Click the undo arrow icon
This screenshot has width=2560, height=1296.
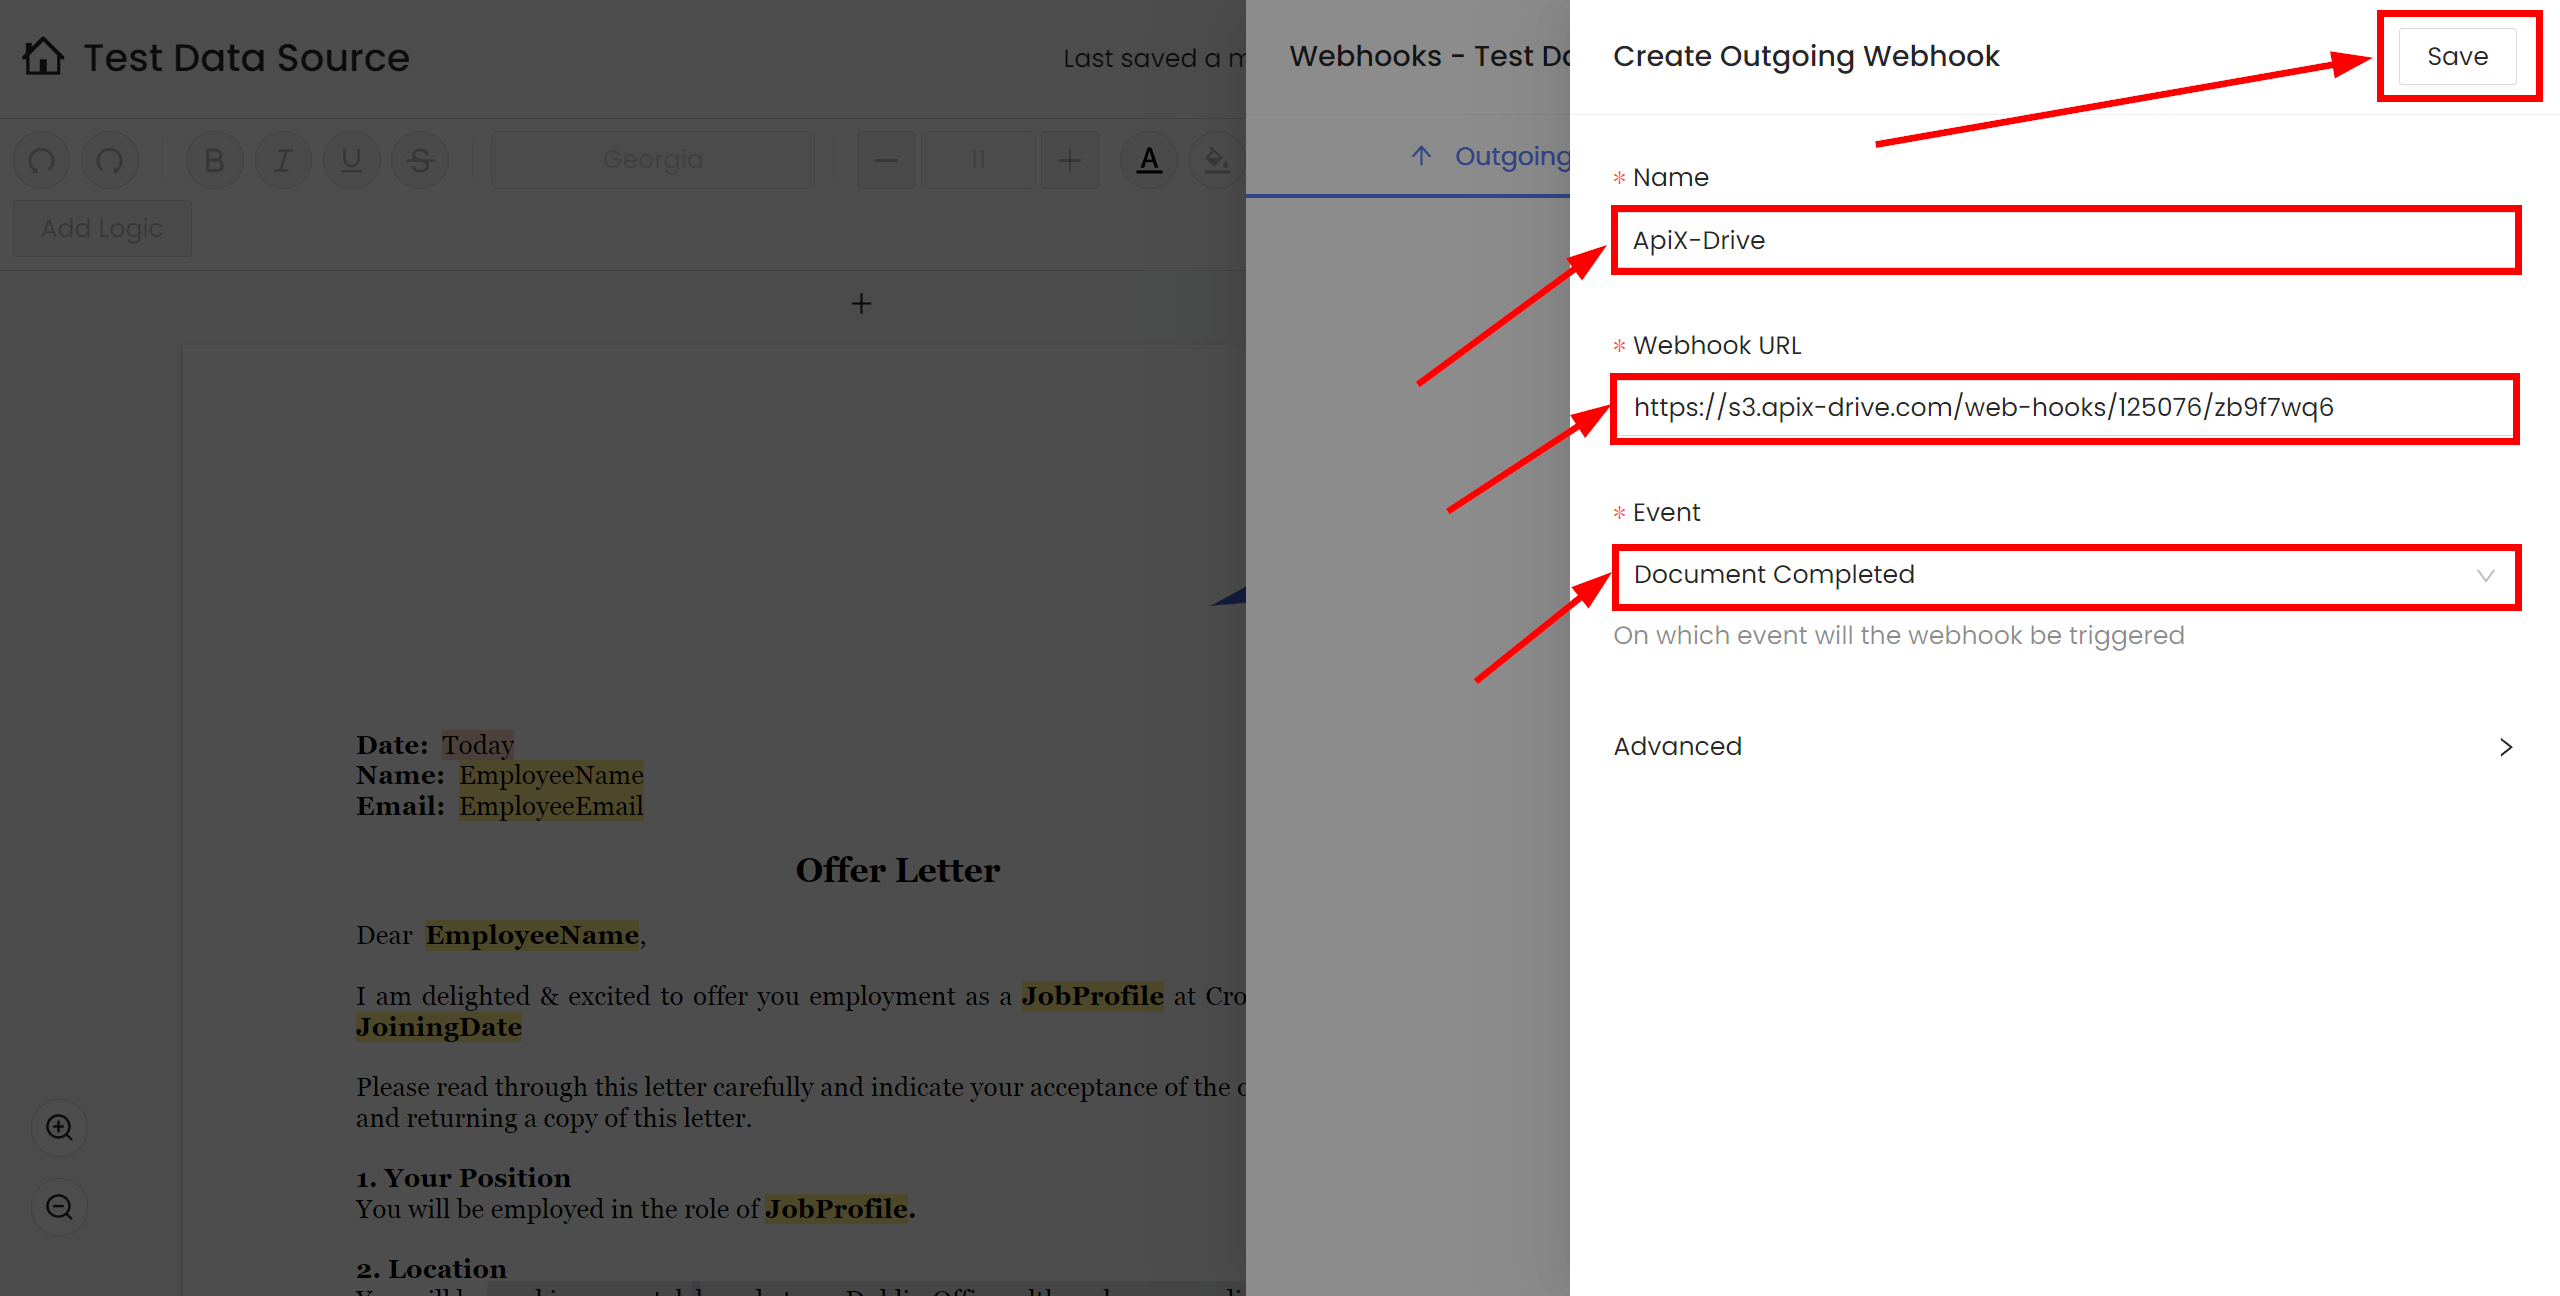[x=42, y=160]
